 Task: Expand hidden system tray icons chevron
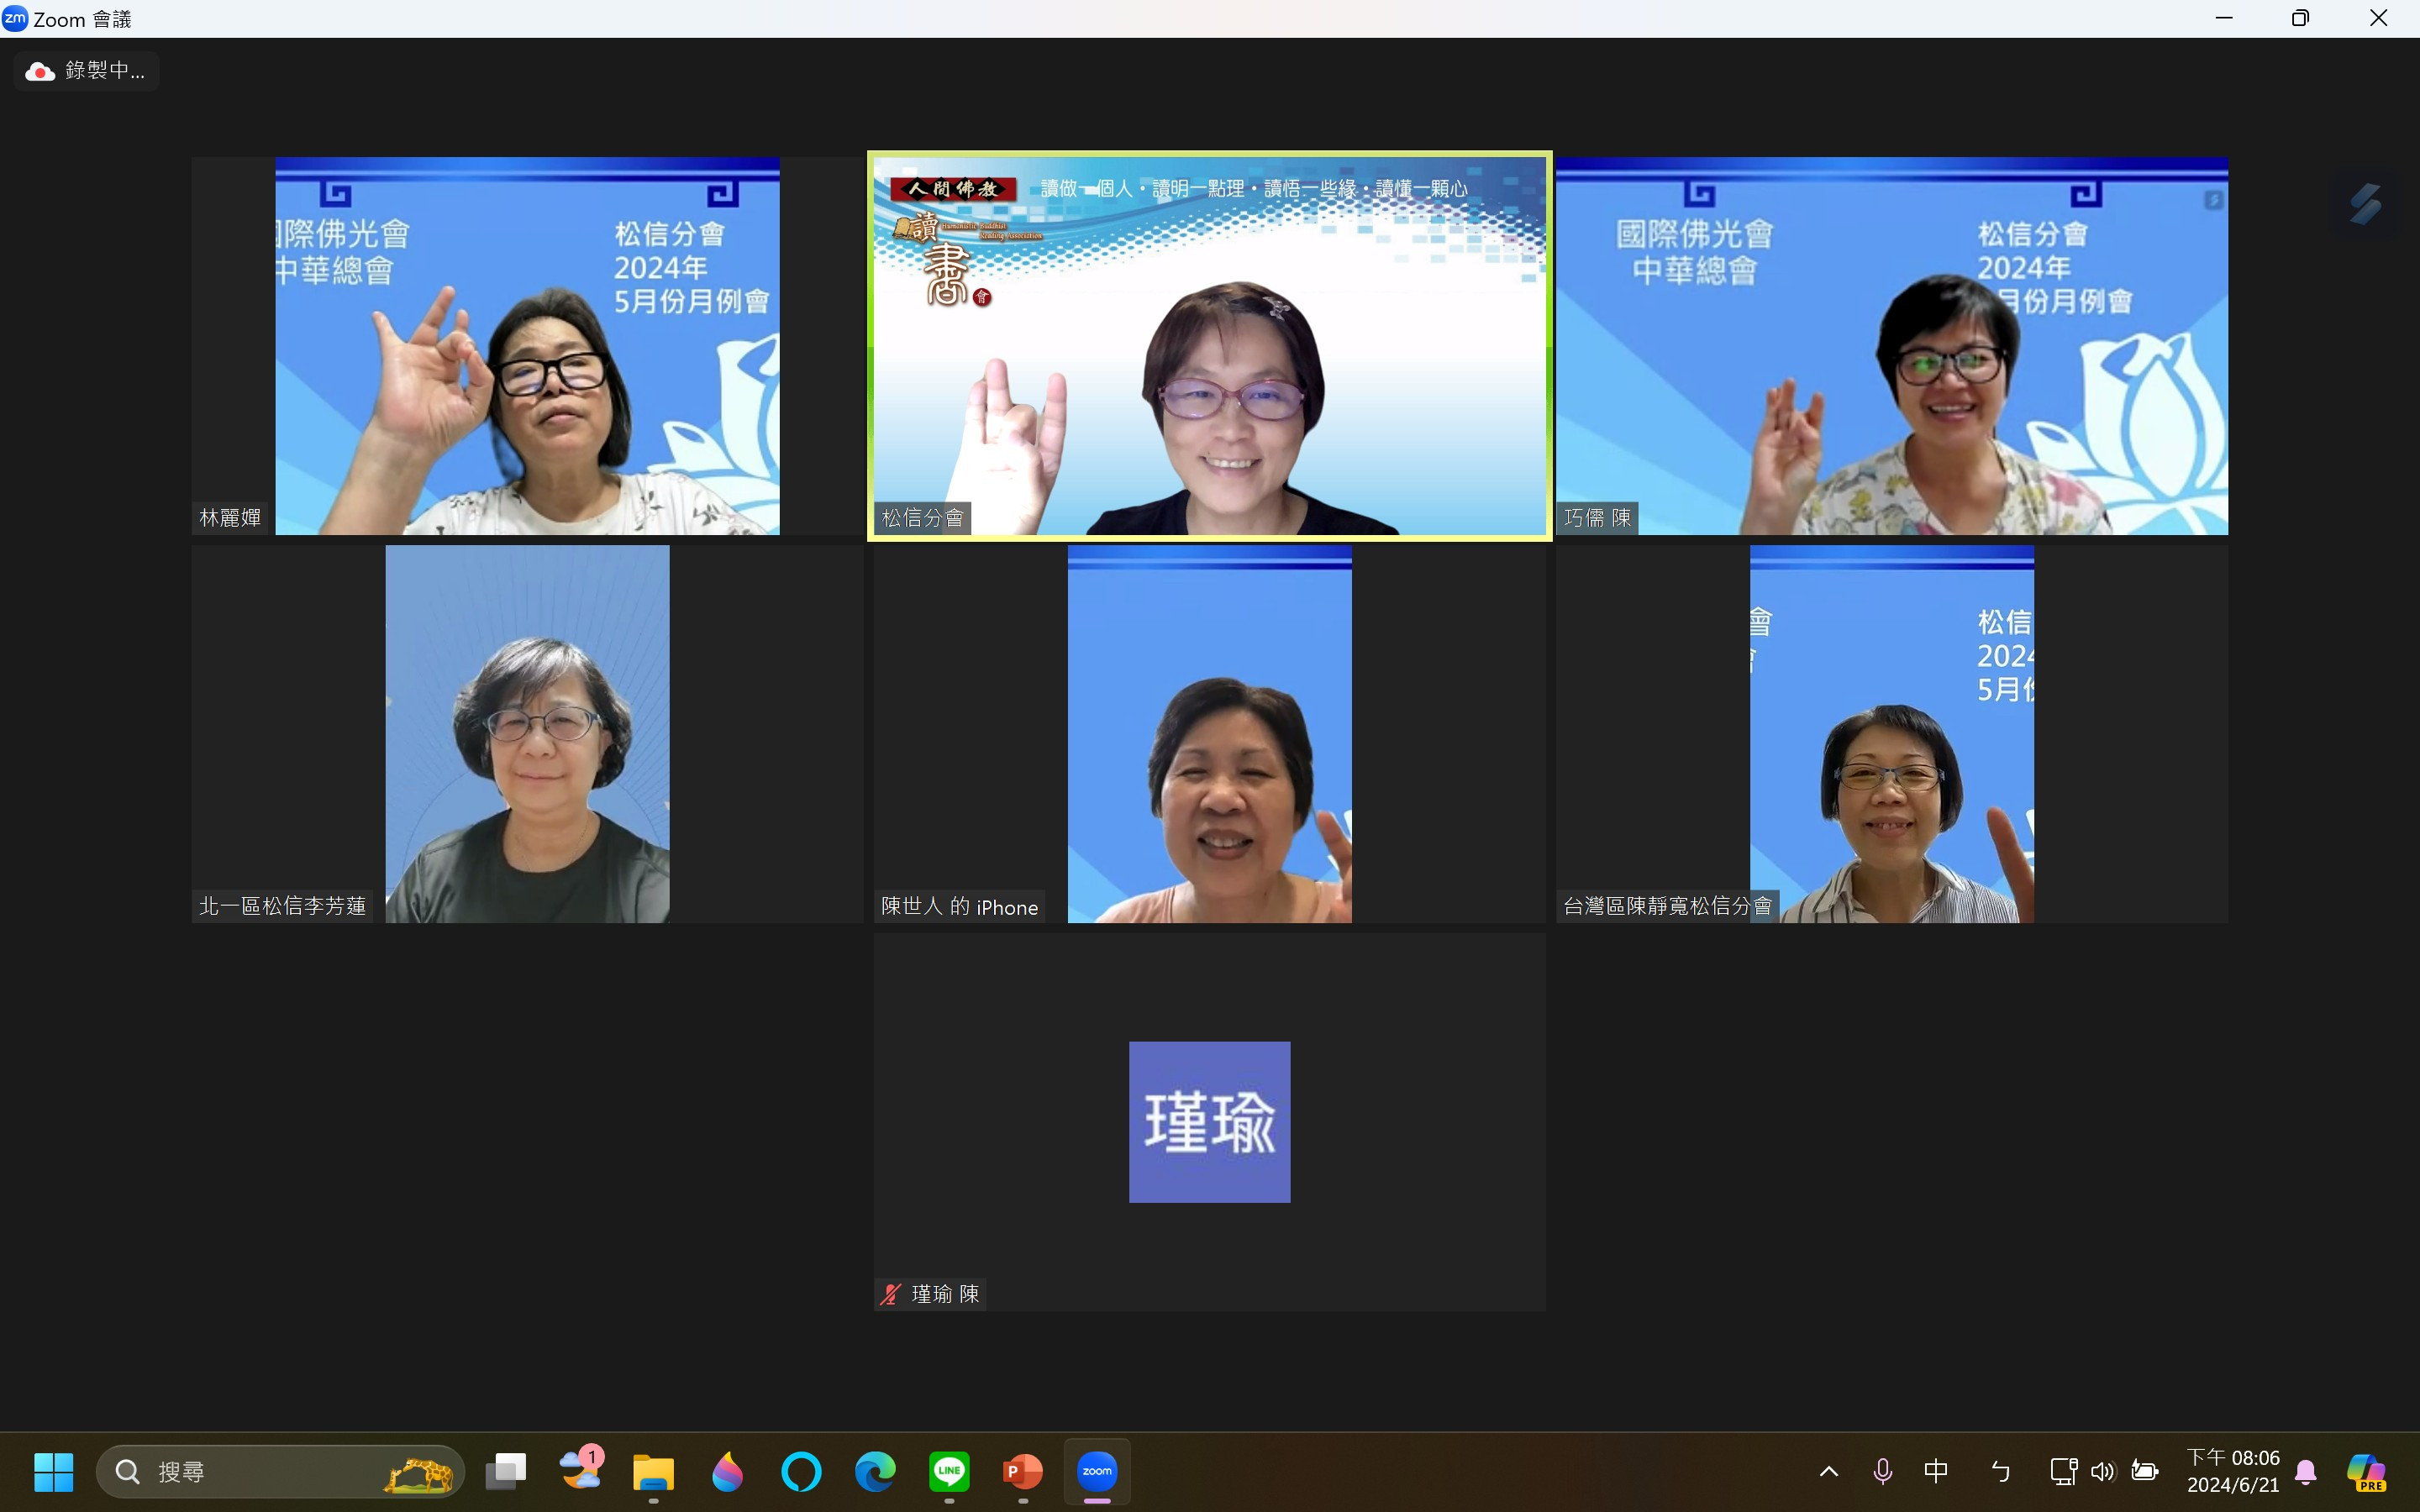(1829, 1471)
